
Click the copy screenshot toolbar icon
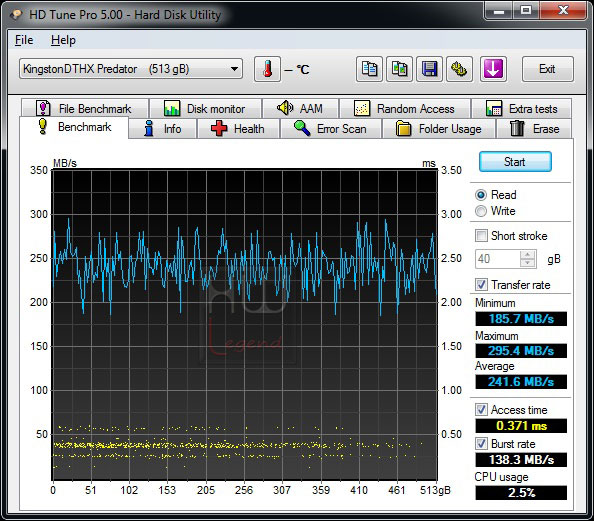pyautogui.click(x=399, y=69)
